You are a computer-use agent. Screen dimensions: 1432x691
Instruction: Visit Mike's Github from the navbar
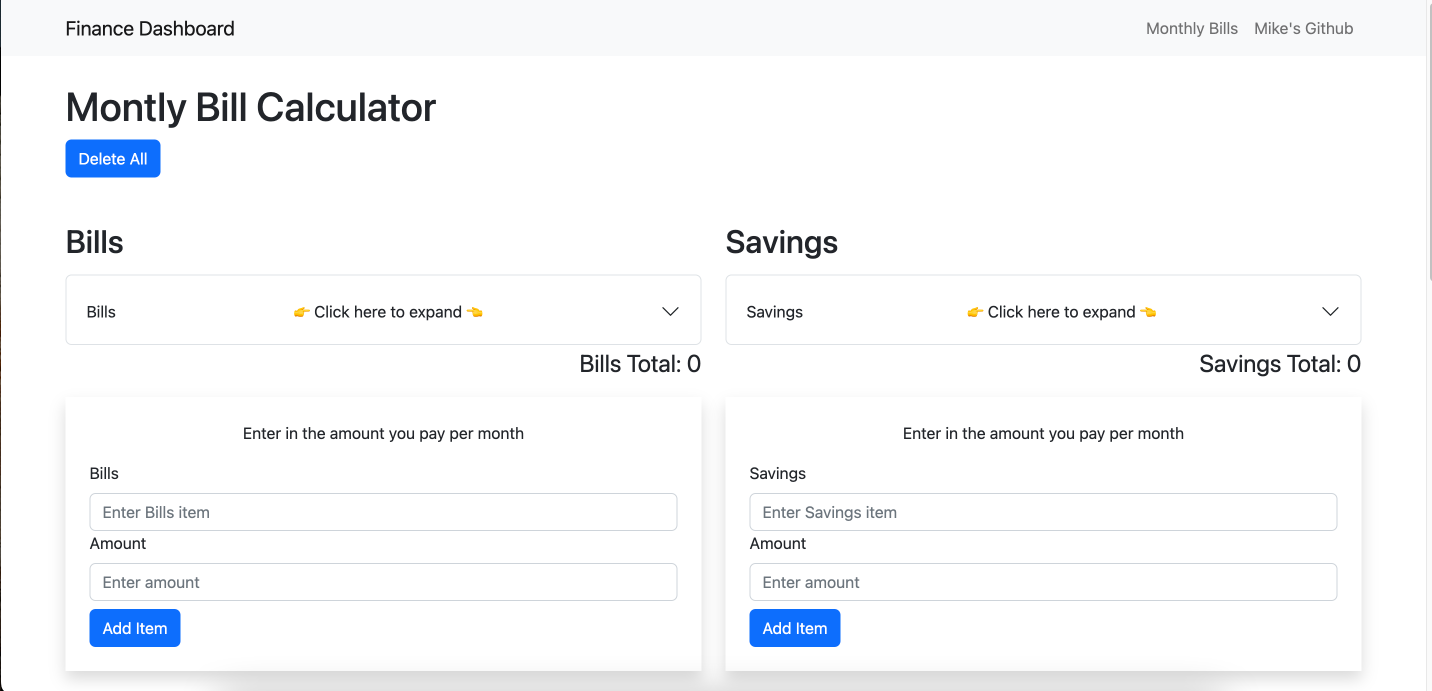pyautogui.click(x=1303, y=28)
